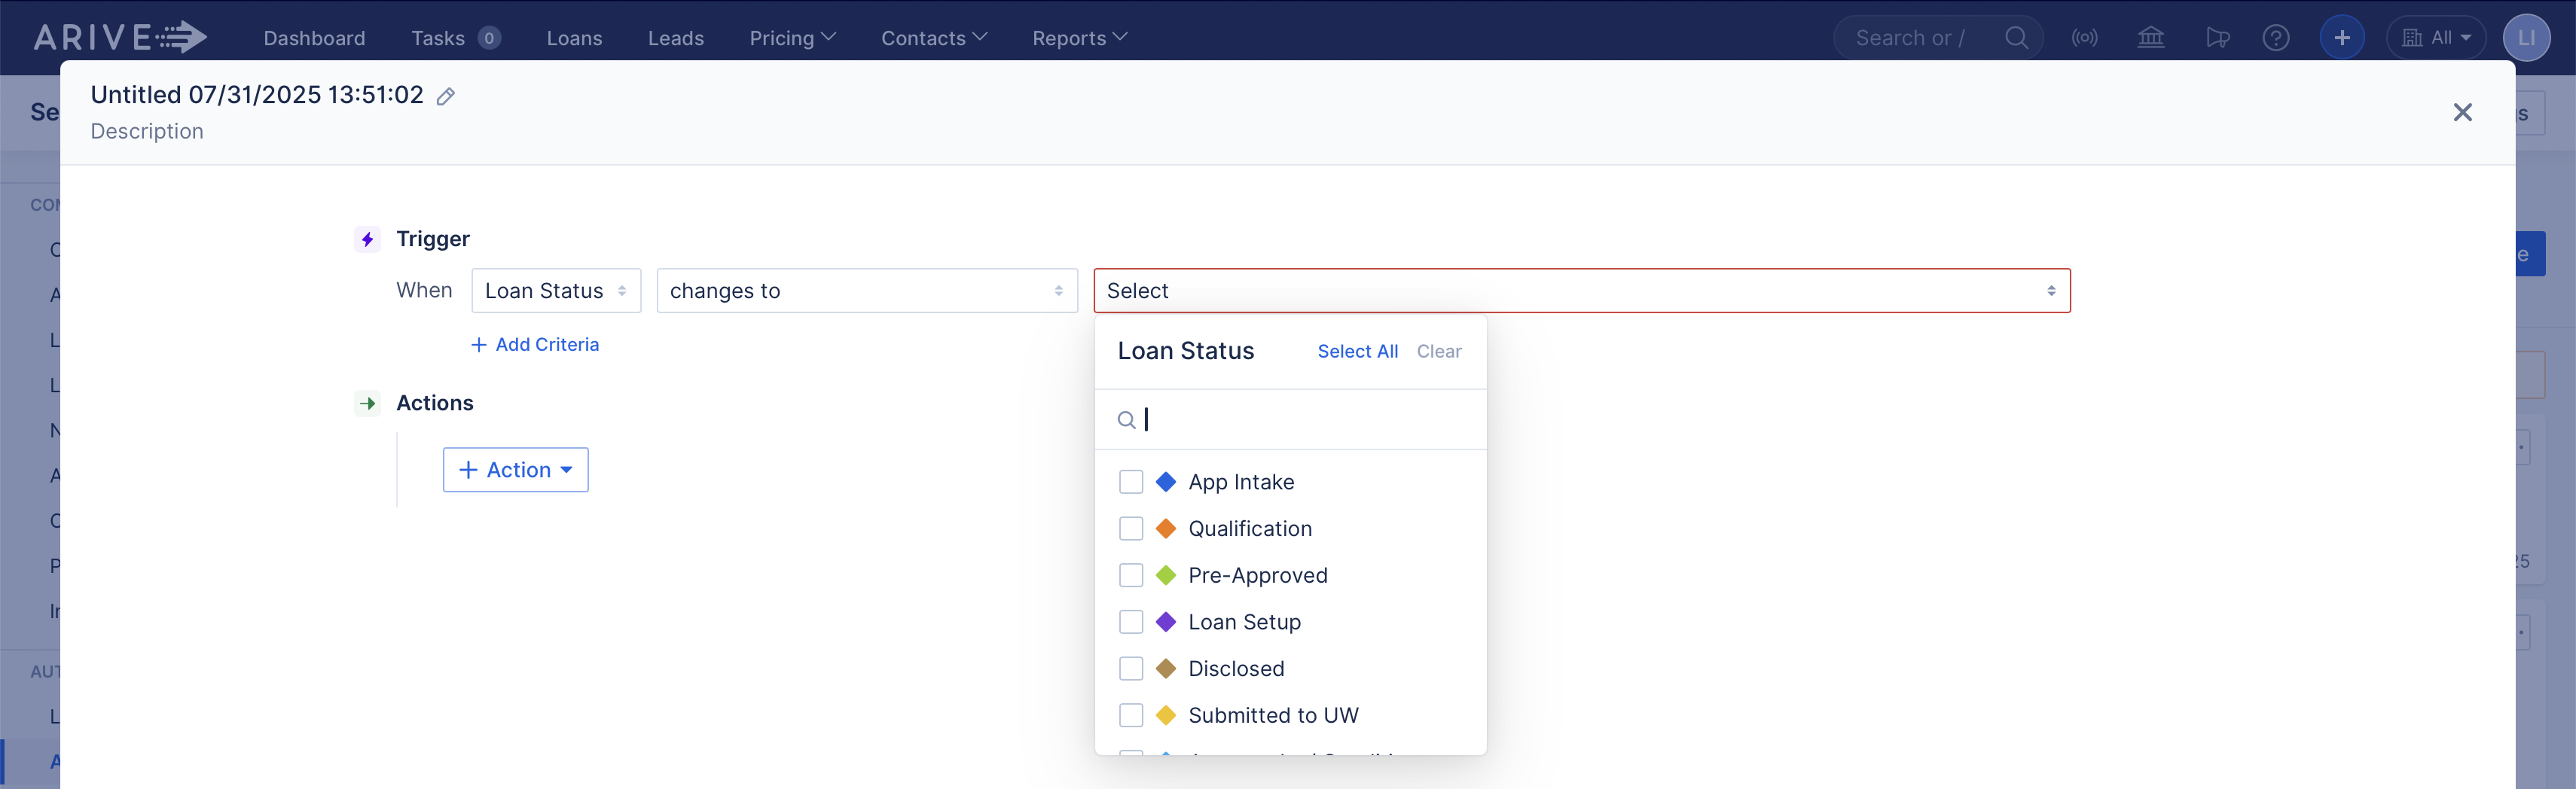Check the Submitted to UW checkbox

click(x=1131, y=714)
